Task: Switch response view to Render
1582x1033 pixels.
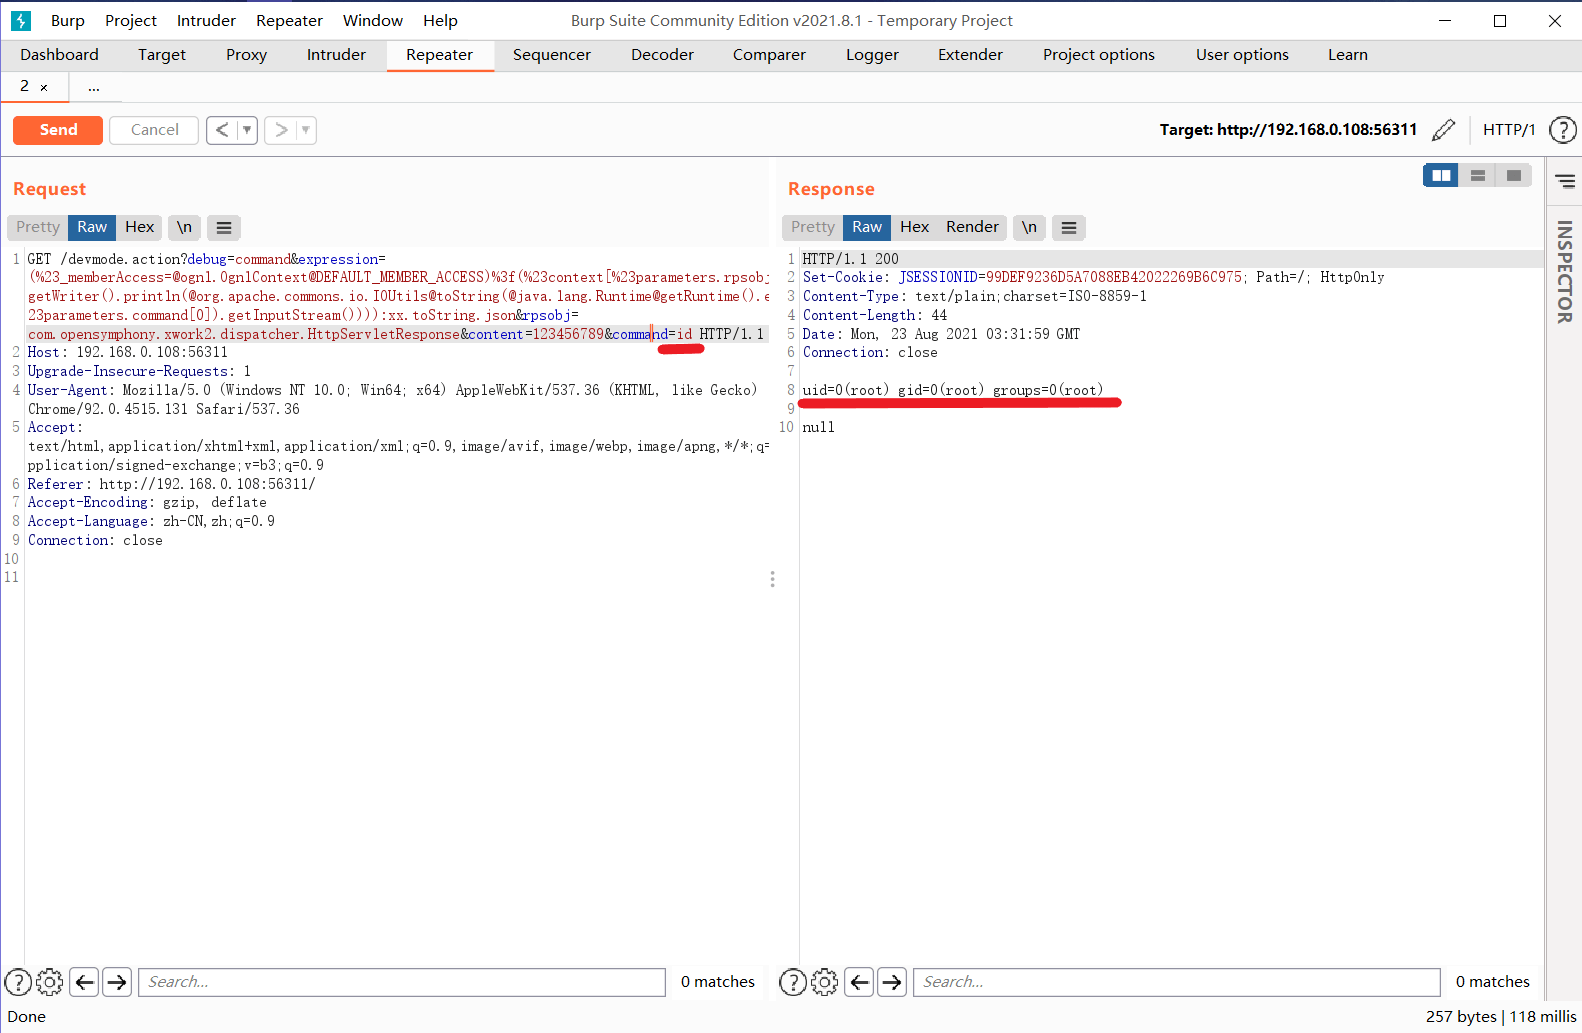Action: (972, 228)
